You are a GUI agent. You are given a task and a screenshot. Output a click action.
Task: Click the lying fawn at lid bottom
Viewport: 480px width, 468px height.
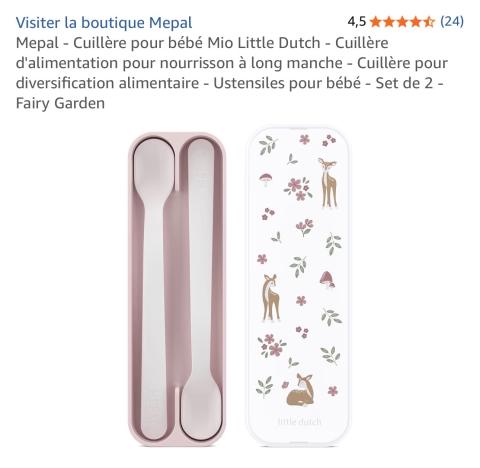click(301, 390)
